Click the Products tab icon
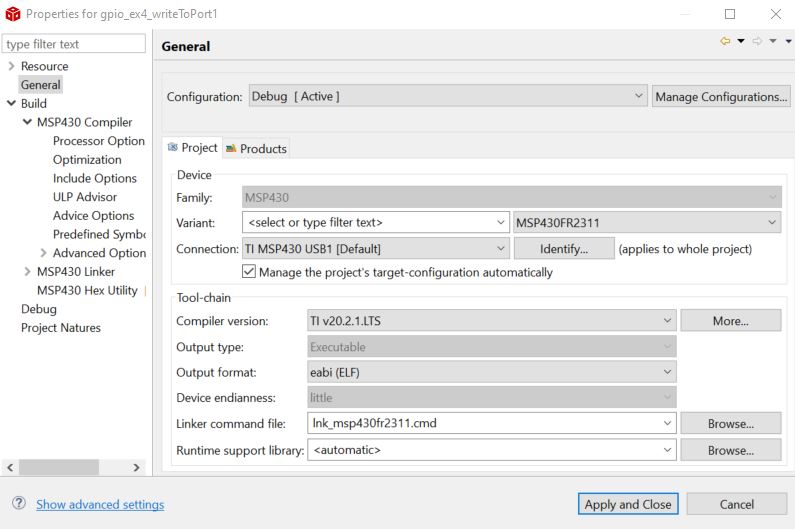 click(x=231, y=148)
